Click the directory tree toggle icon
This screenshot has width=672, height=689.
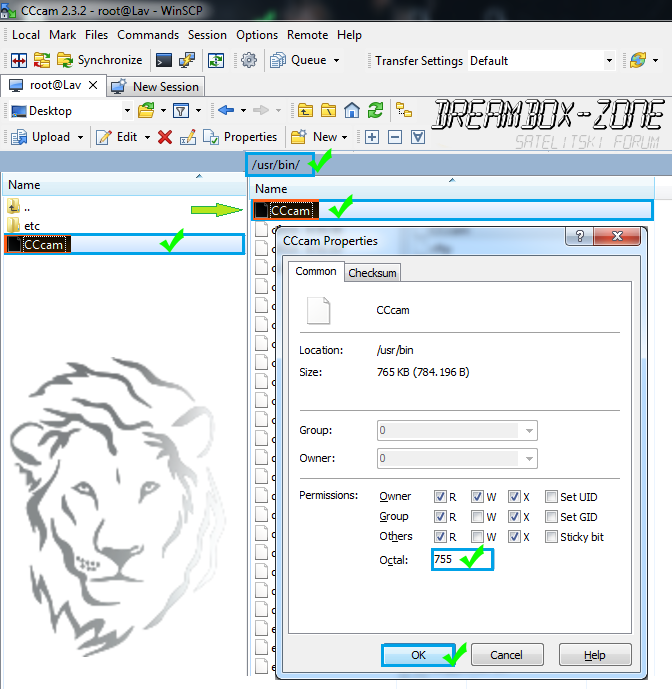[403, 110]
